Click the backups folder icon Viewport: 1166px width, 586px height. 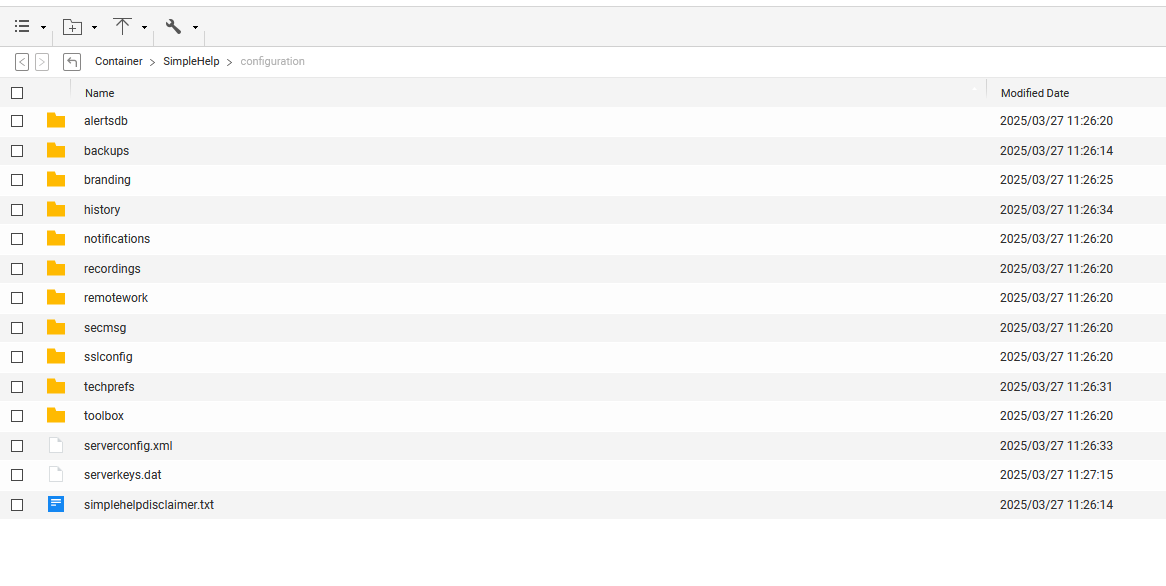point(56,150)
